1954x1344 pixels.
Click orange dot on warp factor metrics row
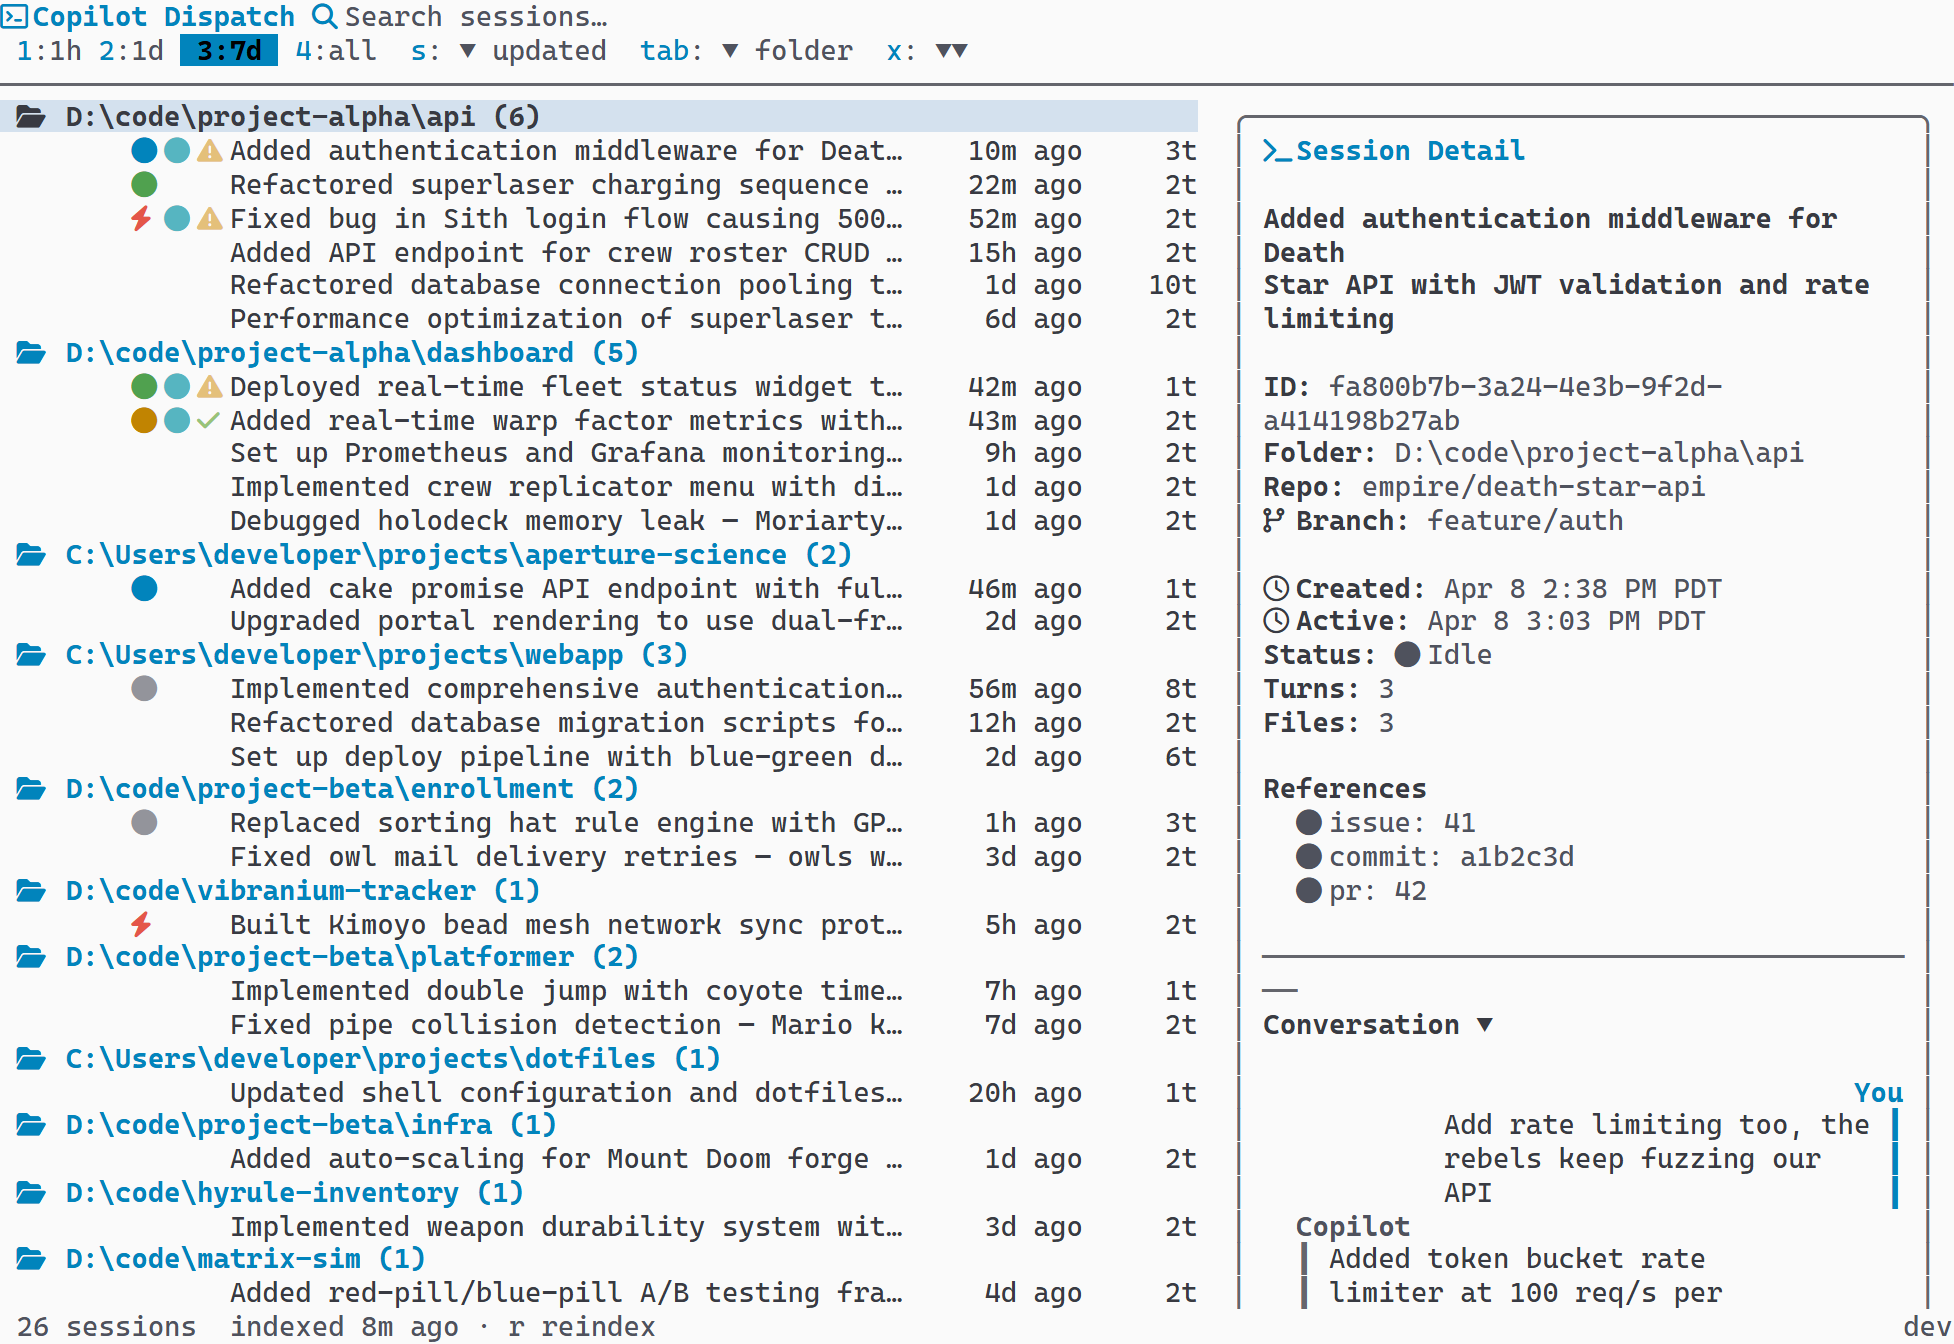(144, 420)
